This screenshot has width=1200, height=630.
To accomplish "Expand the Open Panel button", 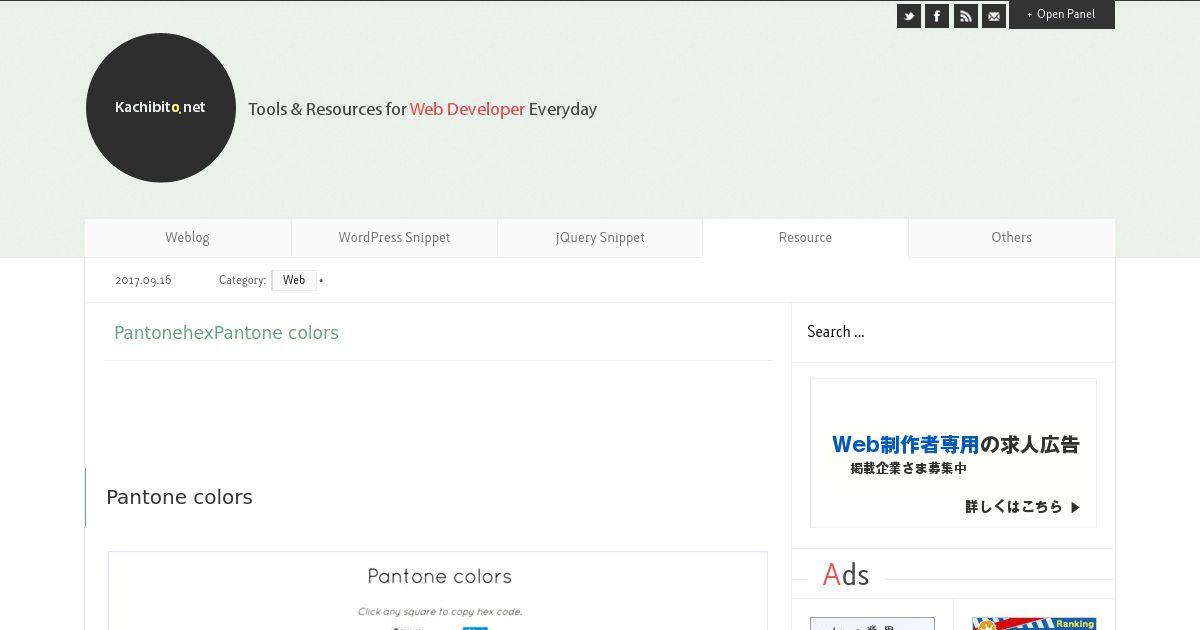I will pos(1062,14).
